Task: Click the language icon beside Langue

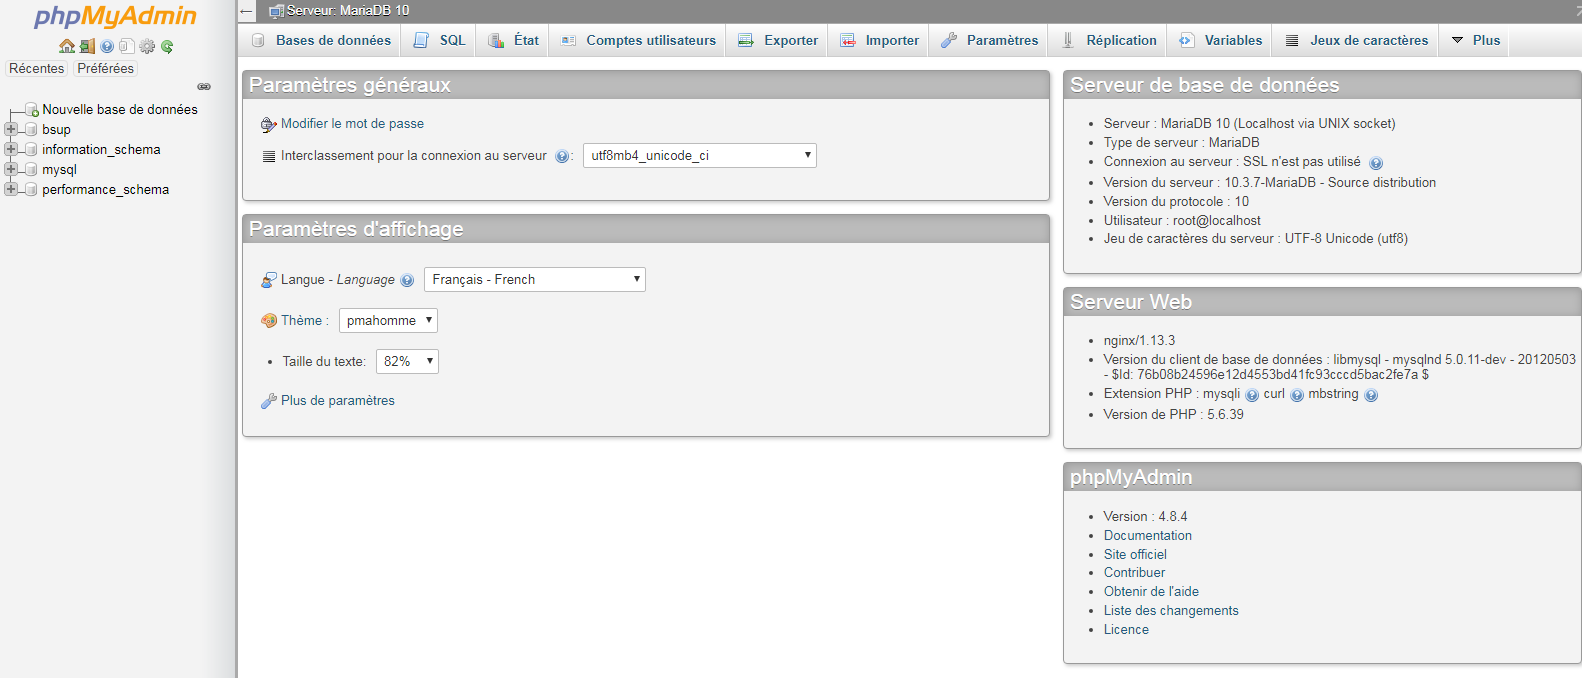Action: pyautogui.click(x=268, y=280)
